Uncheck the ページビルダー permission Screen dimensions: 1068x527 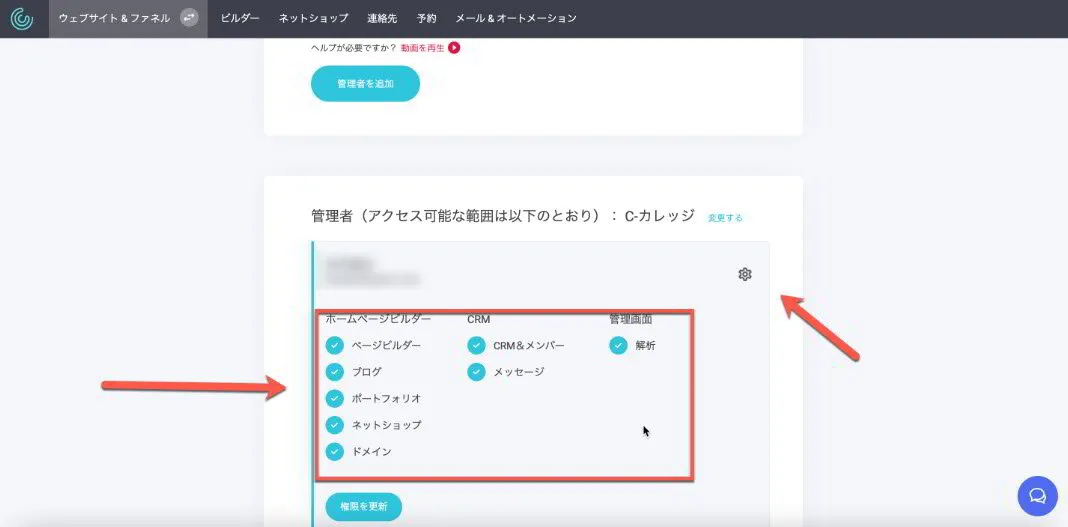(x=335, y=346)
